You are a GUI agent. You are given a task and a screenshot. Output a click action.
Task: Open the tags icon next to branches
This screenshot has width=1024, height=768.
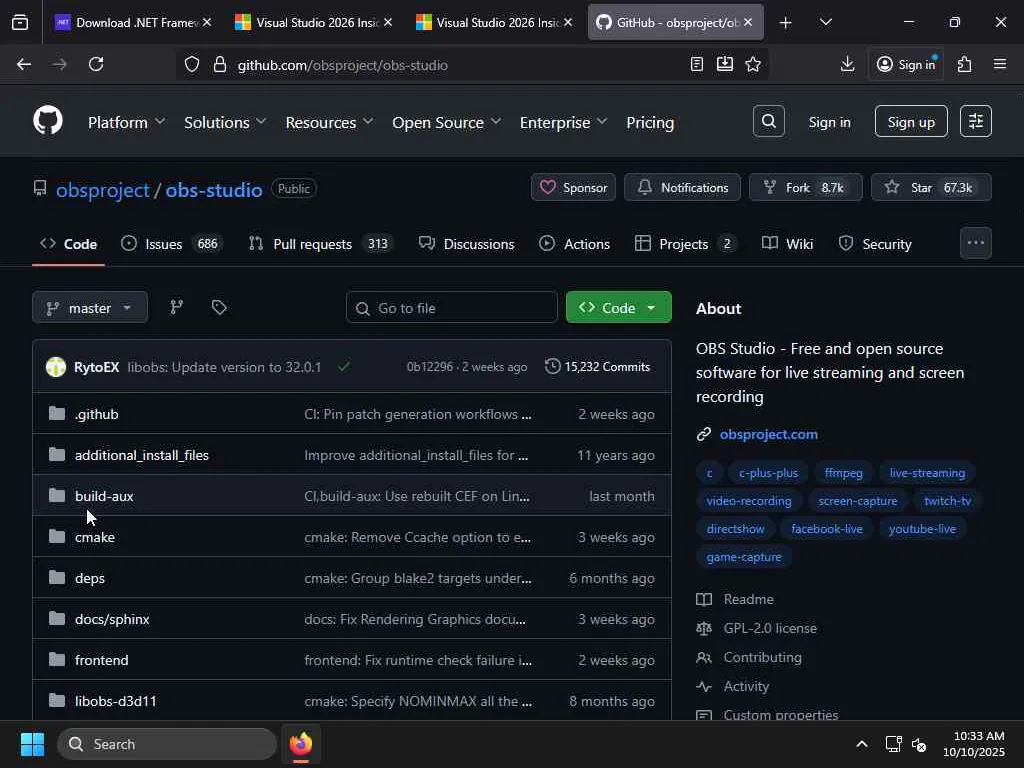click(x=219, y=307)
